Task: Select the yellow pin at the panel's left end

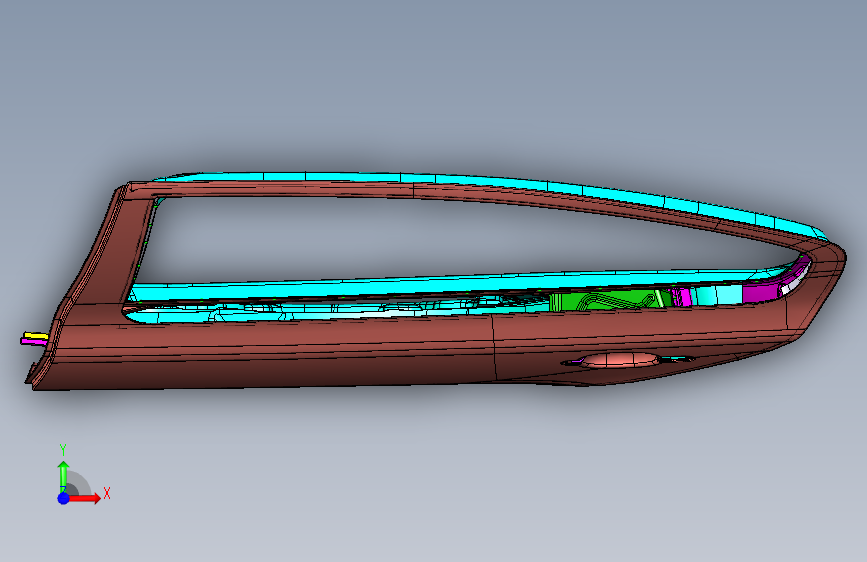Action: (36, 335)
